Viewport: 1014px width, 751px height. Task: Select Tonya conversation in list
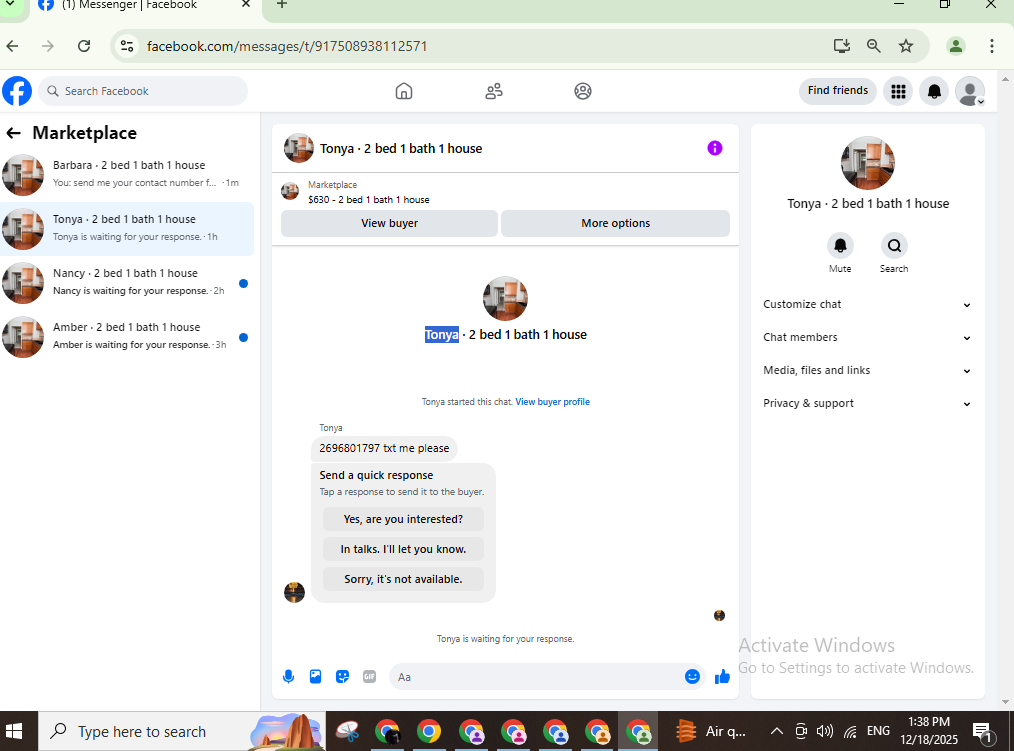[x=127, y=229]
